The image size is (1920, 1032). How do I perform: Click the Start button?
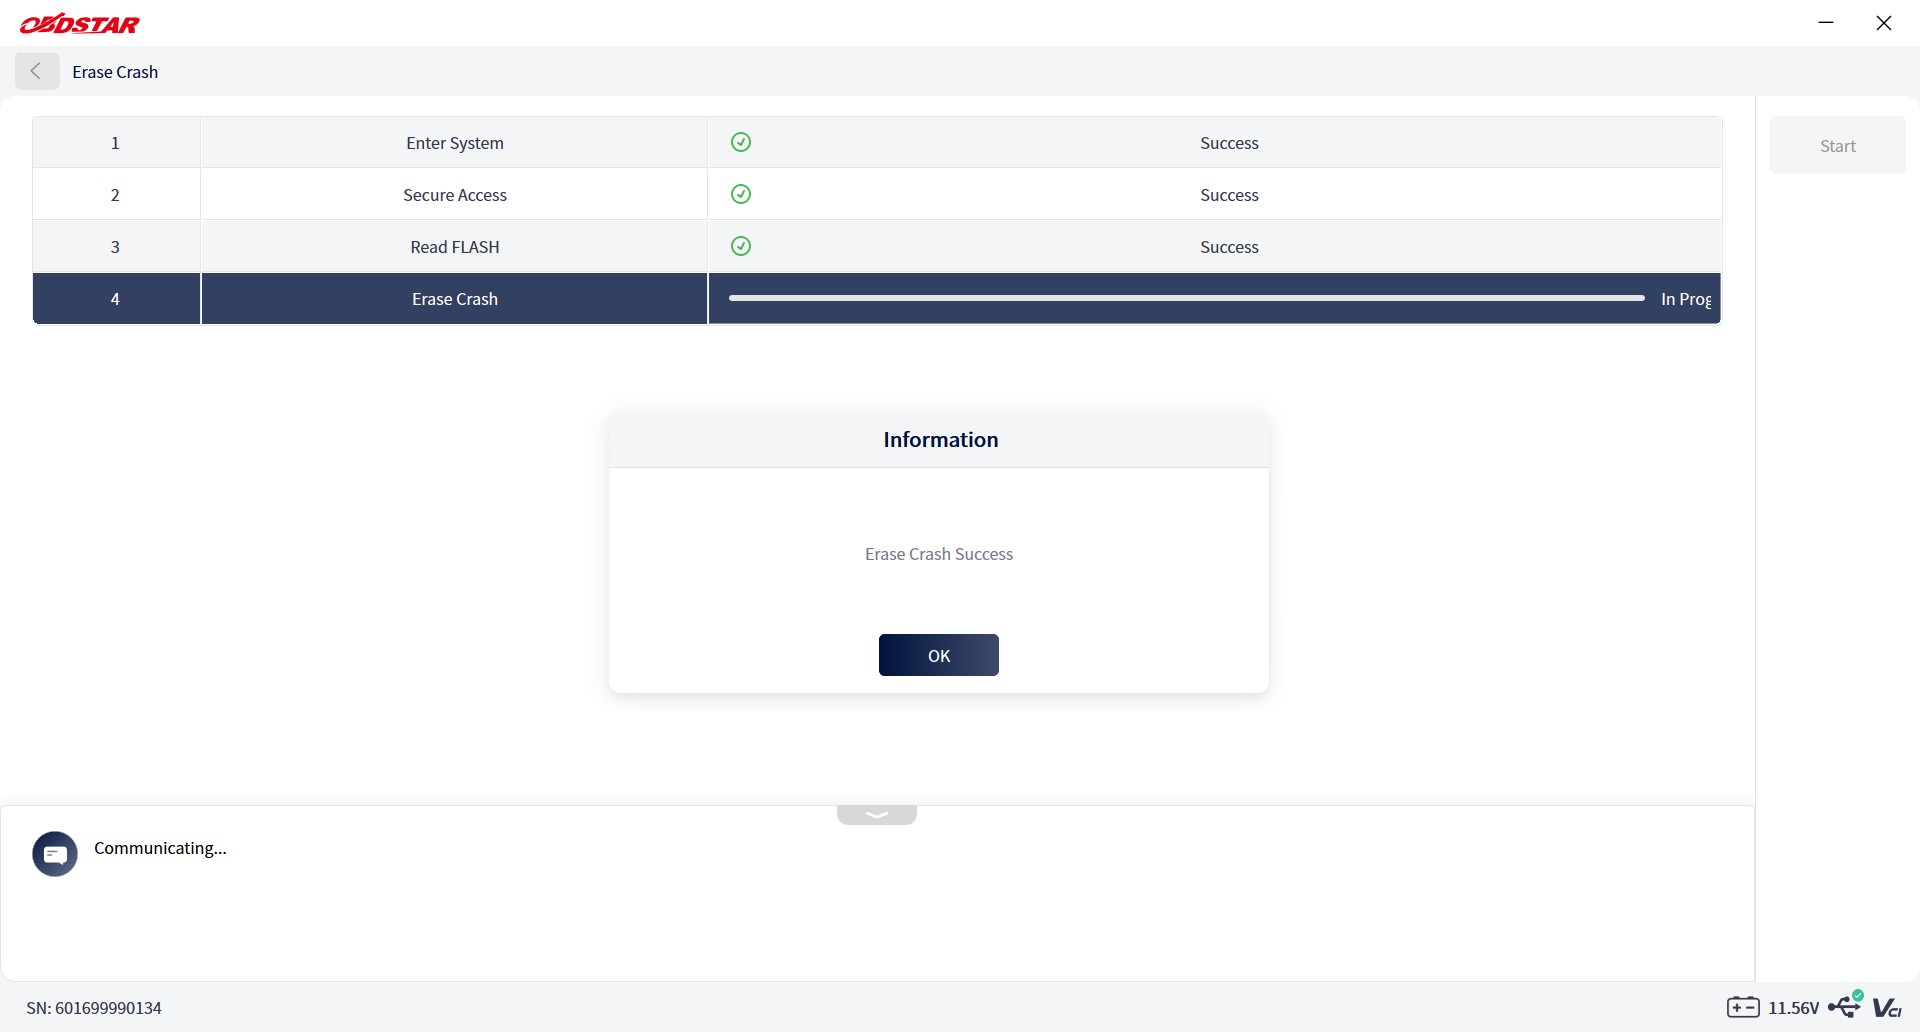click(x=1838, y=145)
